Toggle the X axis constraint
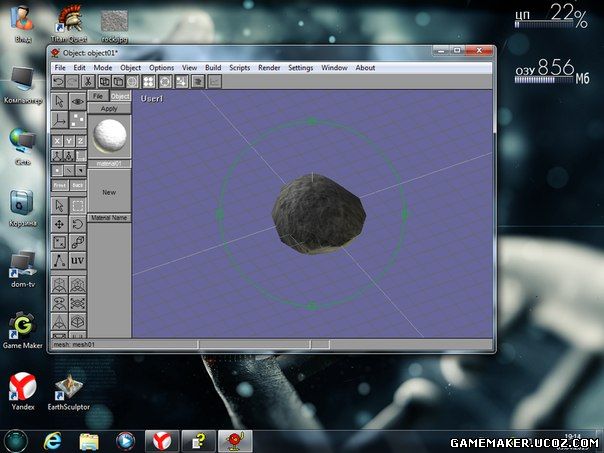604x453 pixels. (x=56, y=141)
